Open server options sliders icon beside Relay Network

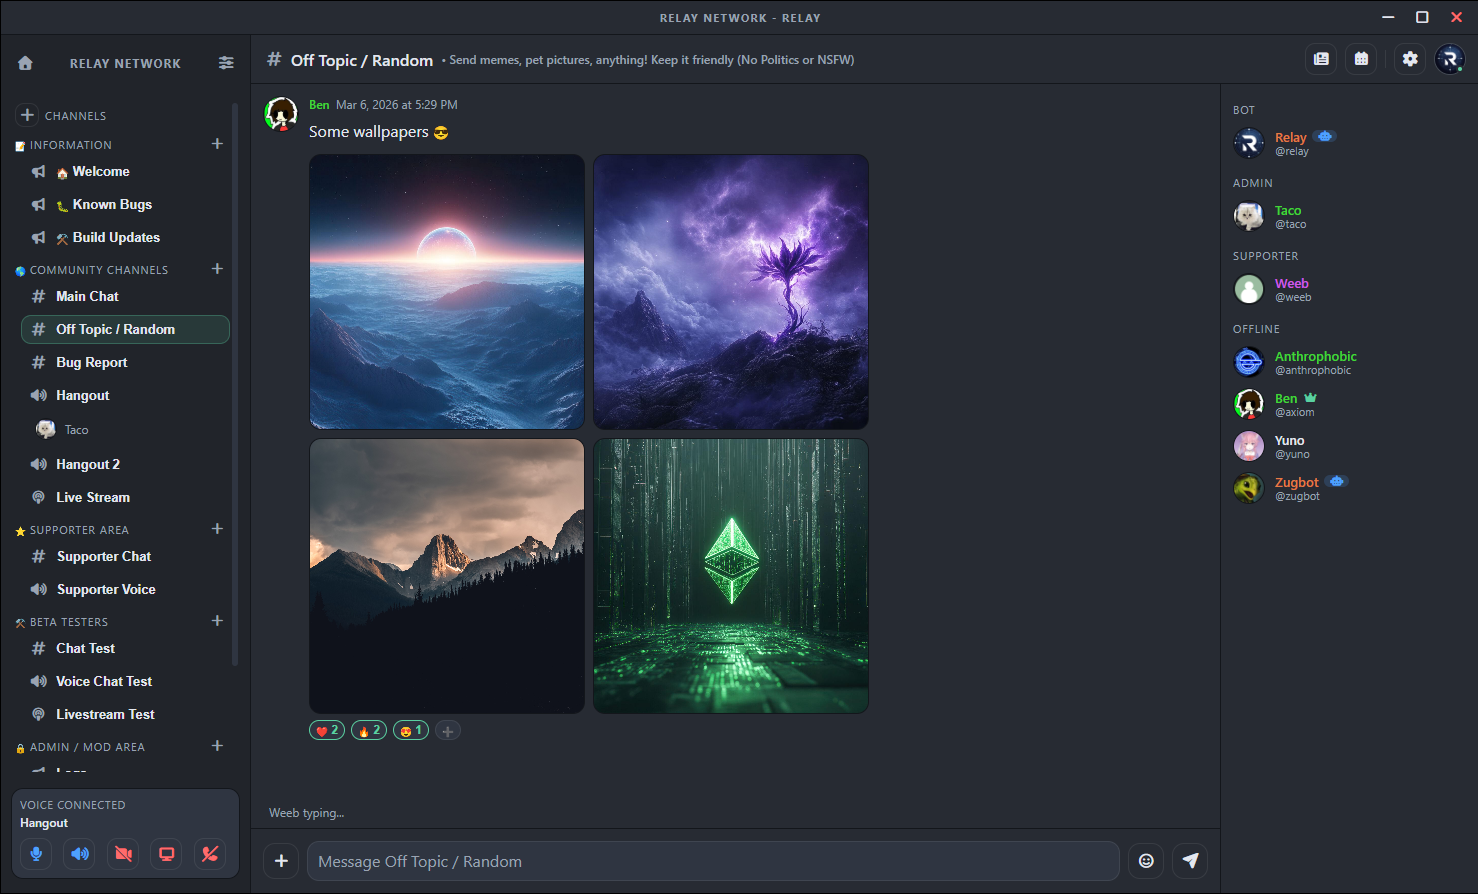[226, 63]
